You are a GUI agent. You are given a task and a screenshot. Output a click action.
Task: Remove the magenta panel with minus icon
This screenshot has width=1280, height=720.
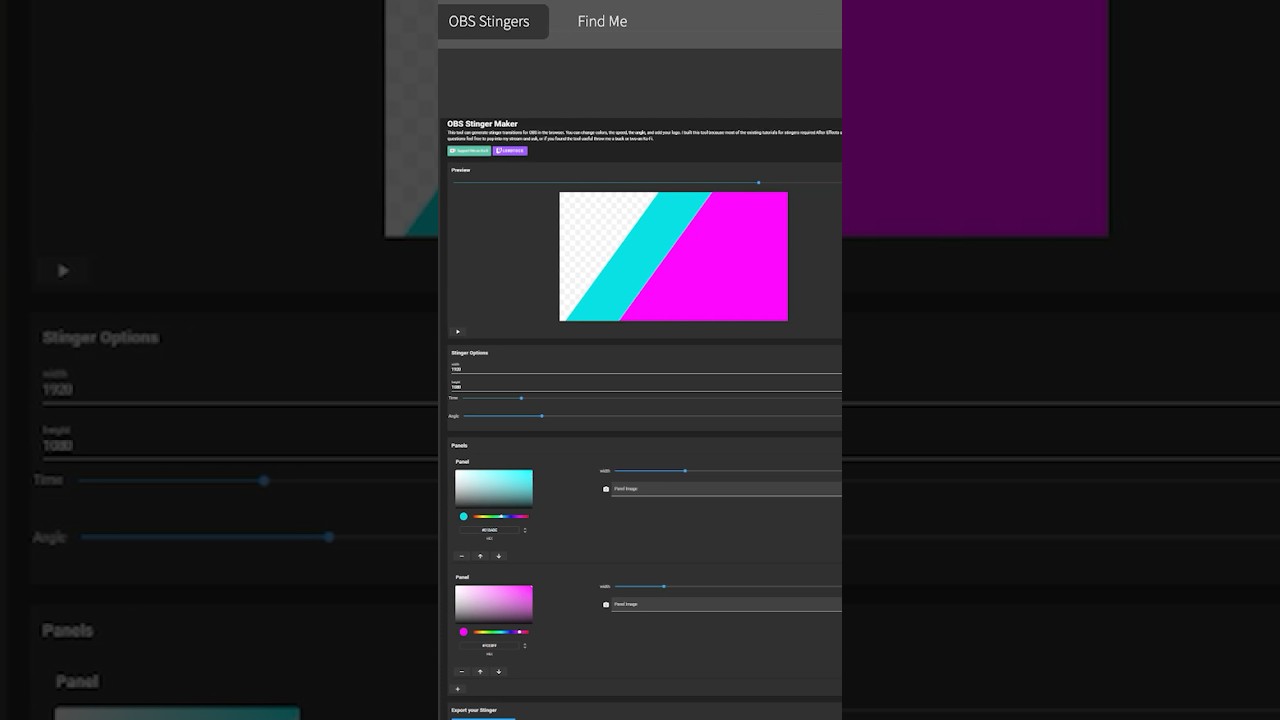tap(461, 672)
